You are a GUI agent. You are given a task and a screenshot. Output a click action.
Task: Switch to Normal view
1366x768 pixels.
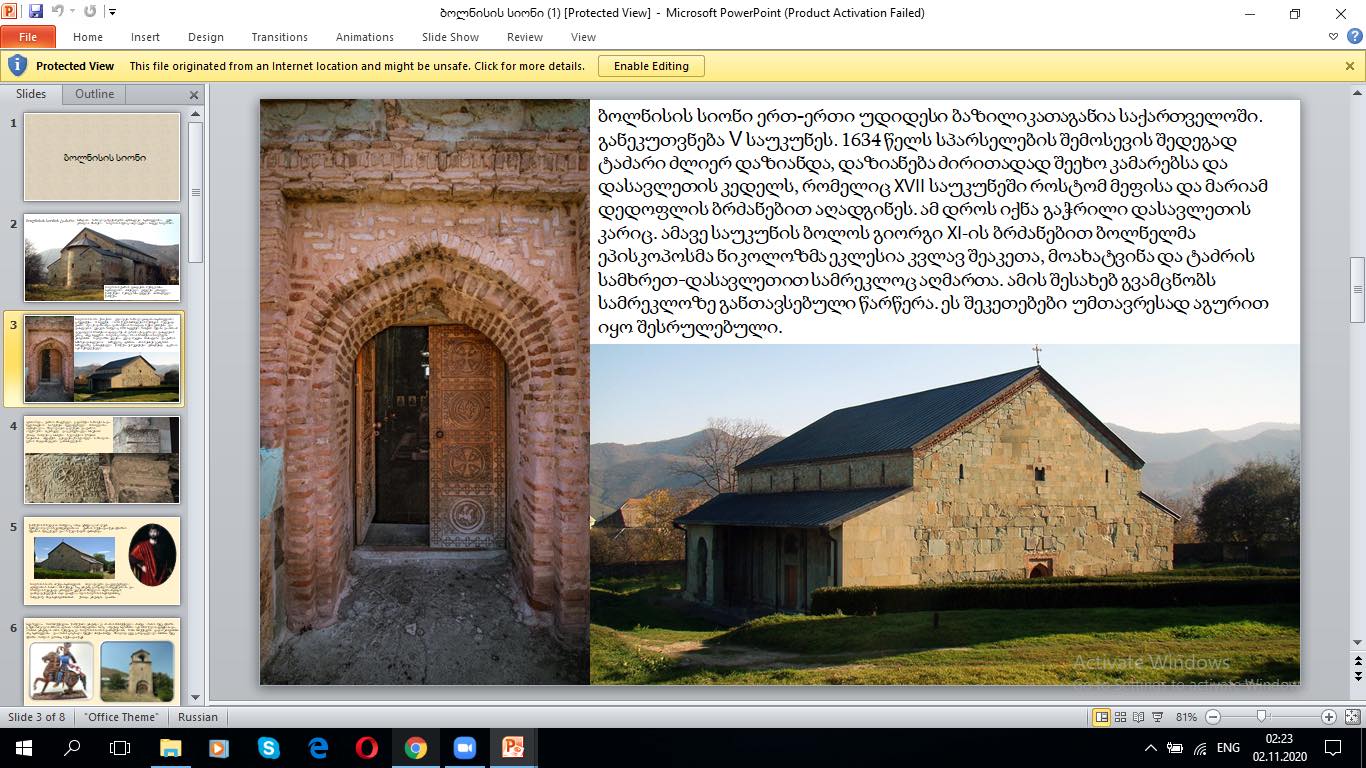(1102, 717)
